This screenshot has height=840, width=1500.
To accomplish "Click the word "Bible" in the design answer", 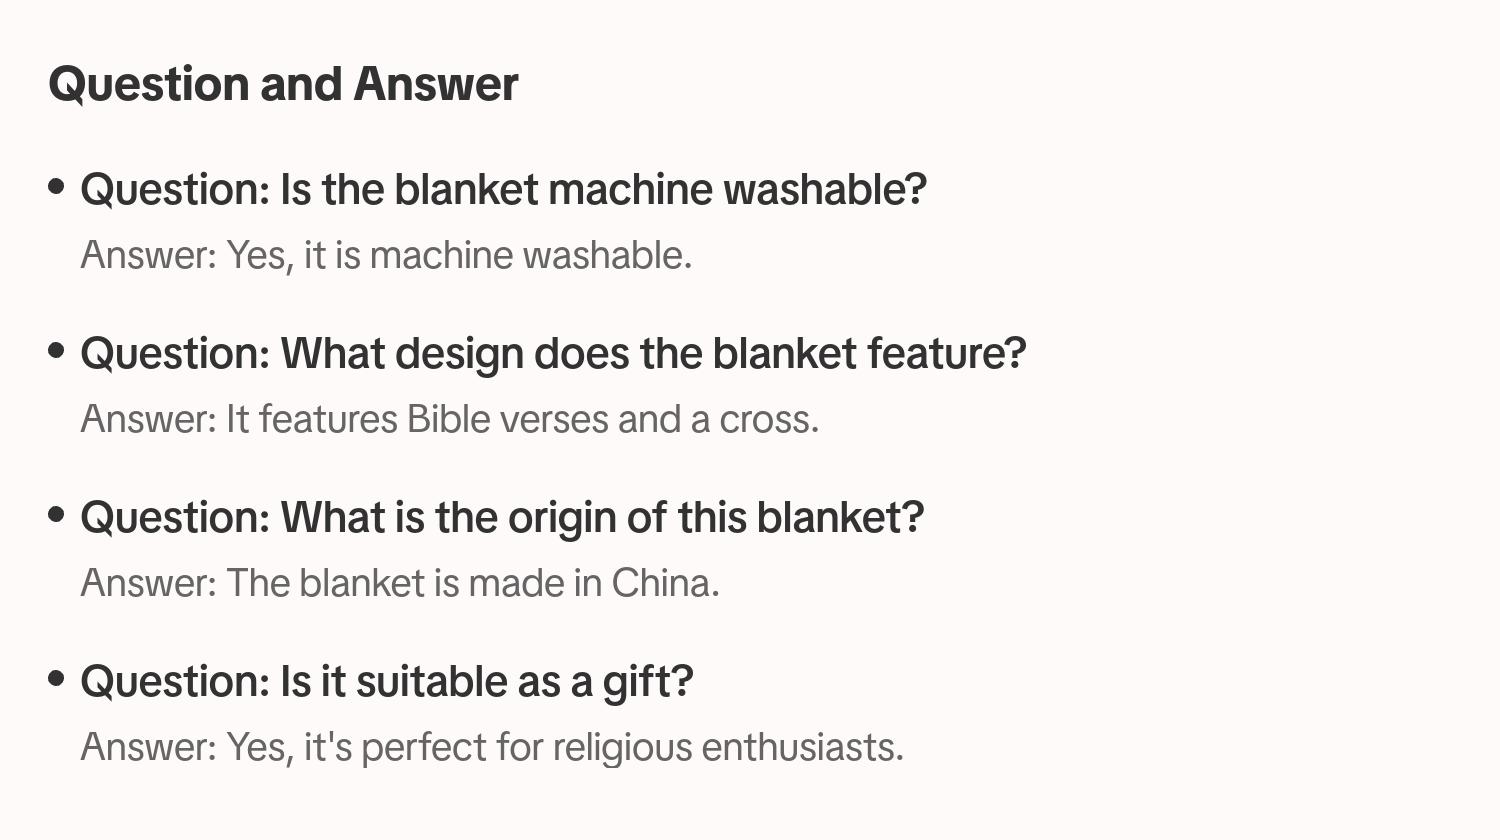I will (x=448, y=420).
